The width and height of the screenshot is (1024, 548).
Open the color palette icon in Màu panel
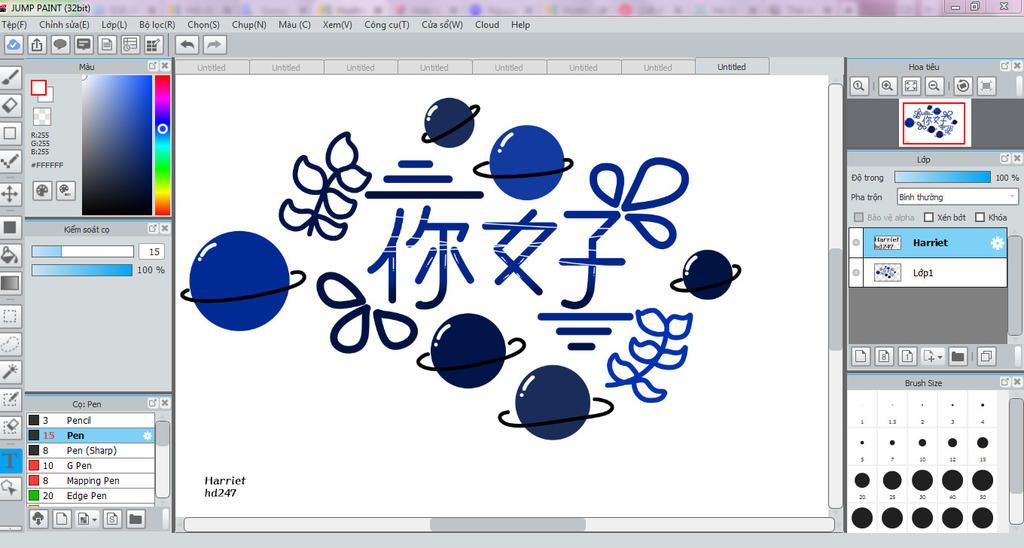point(42,190)
